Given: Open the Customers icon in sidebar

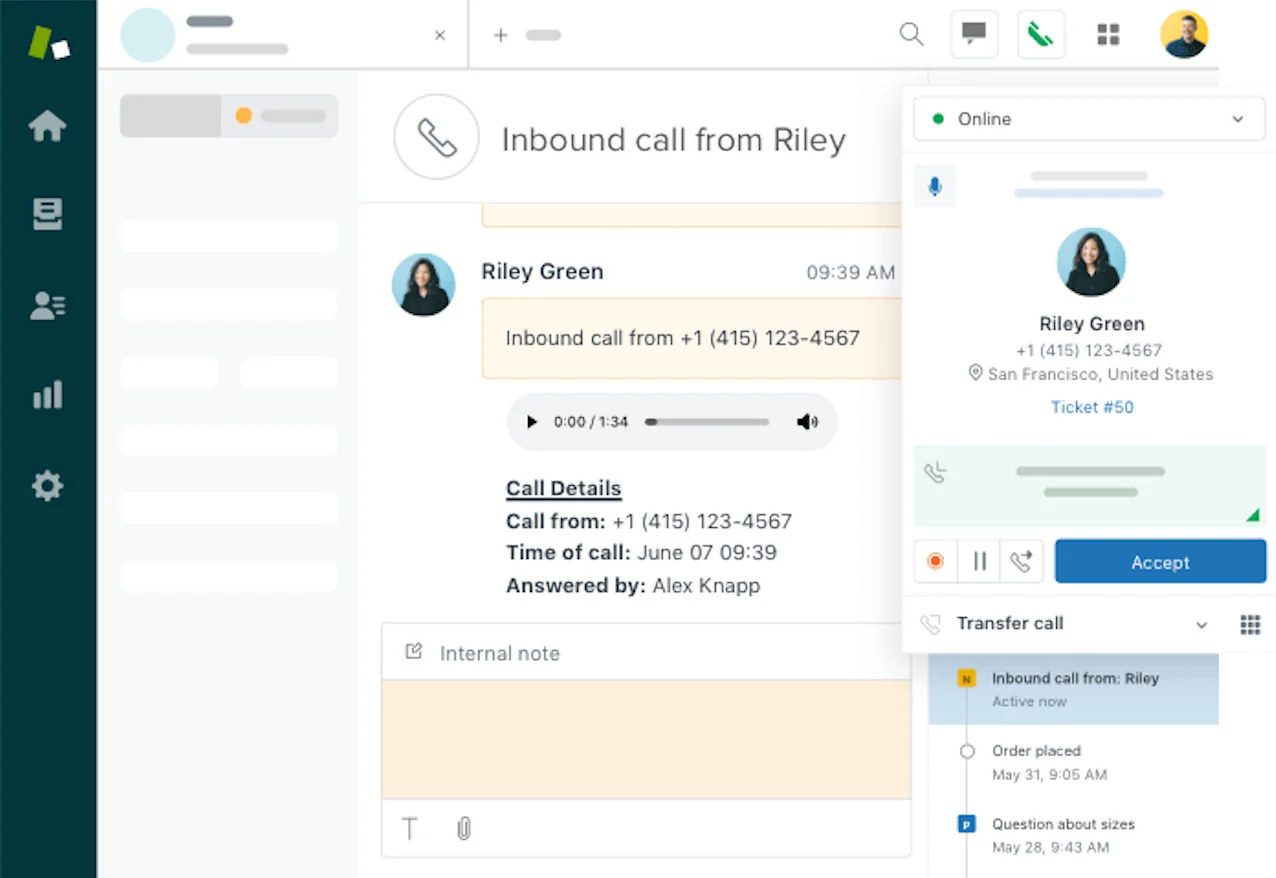Looking at the screenshot, I should [48, 305].
